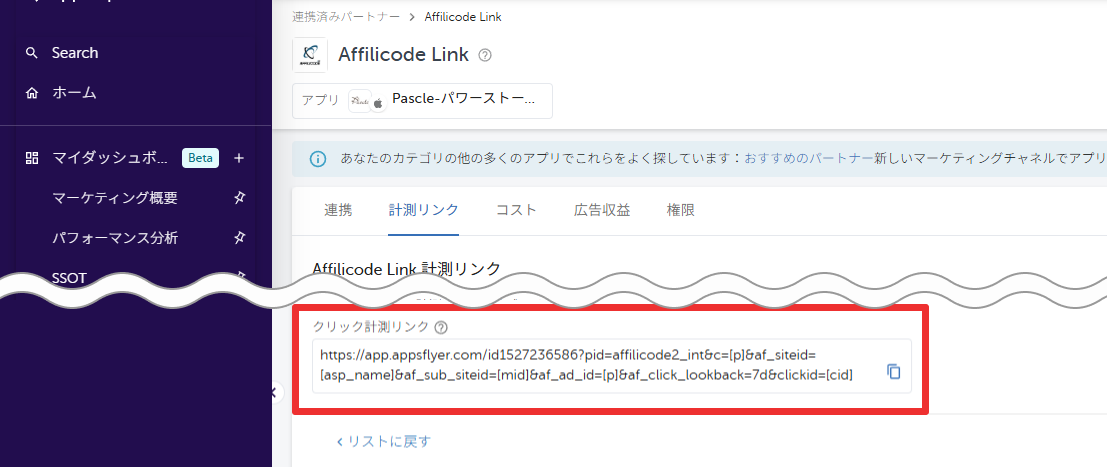This screenshot has height=467, width=1107.
Task: Open the おすすめのパートナー link
Action: click(808, 159)
